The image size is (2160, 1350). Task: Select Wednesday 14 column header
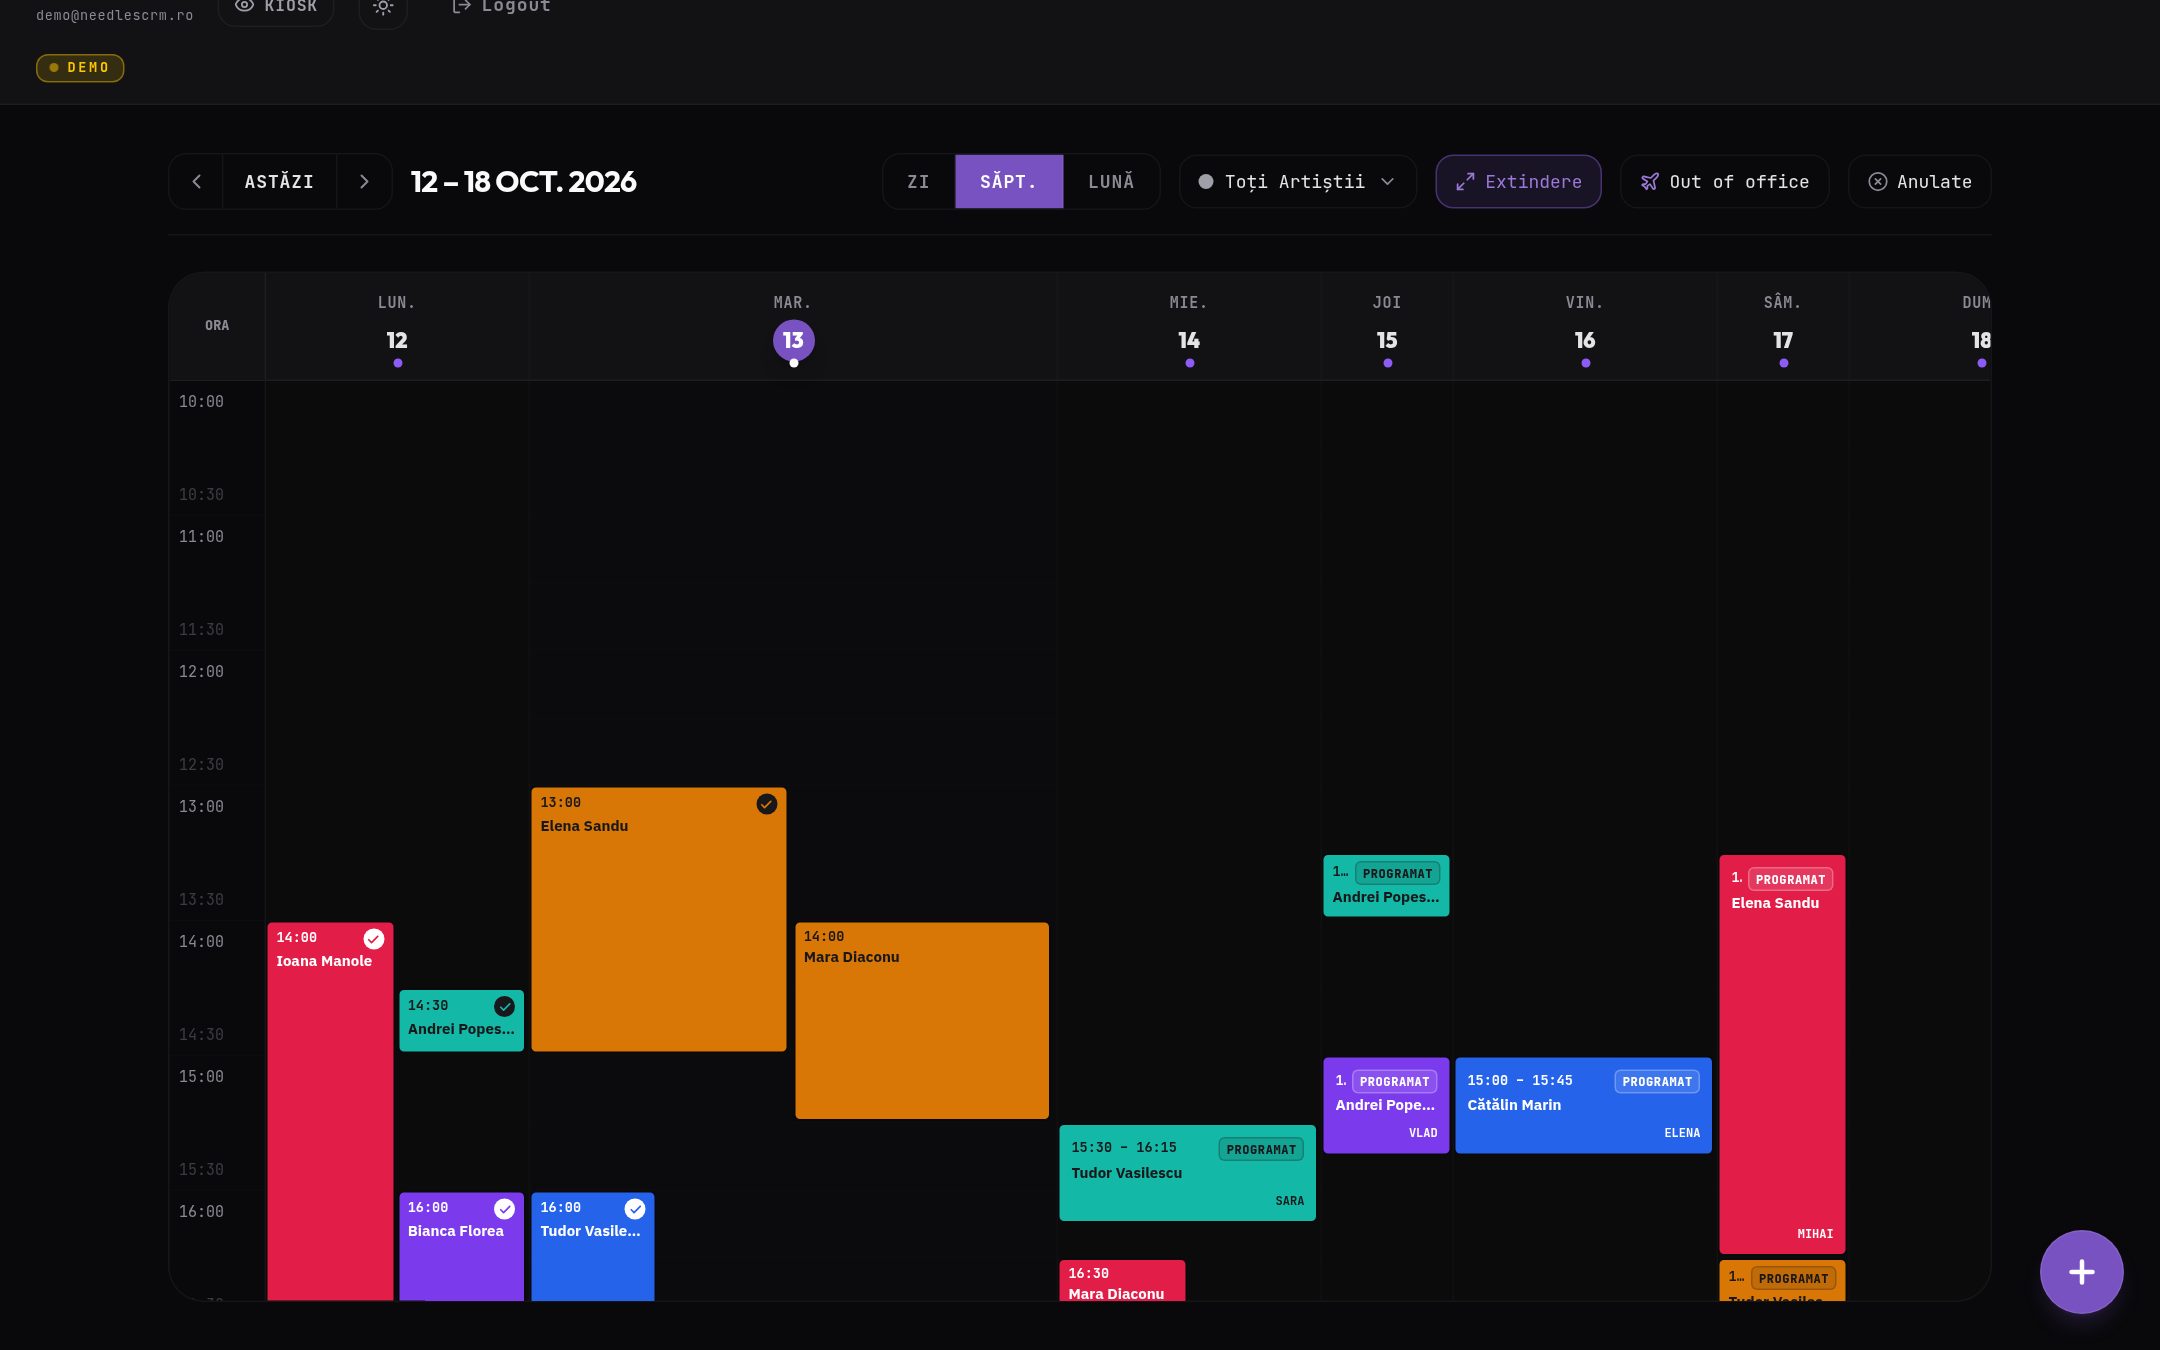click(1189, 327)
